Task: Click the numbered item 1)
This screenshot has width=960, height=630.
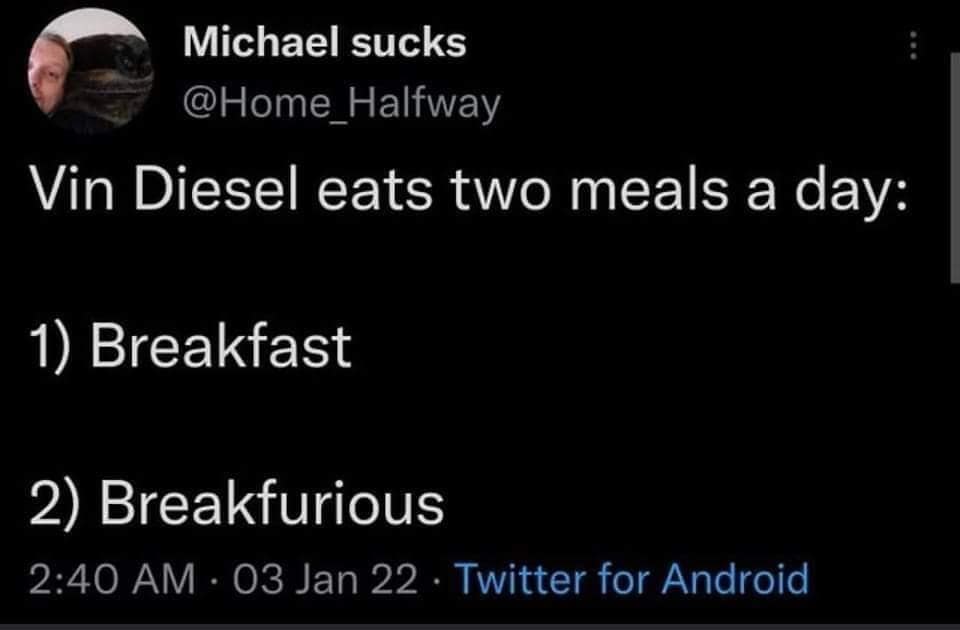Action: (49, 345)
